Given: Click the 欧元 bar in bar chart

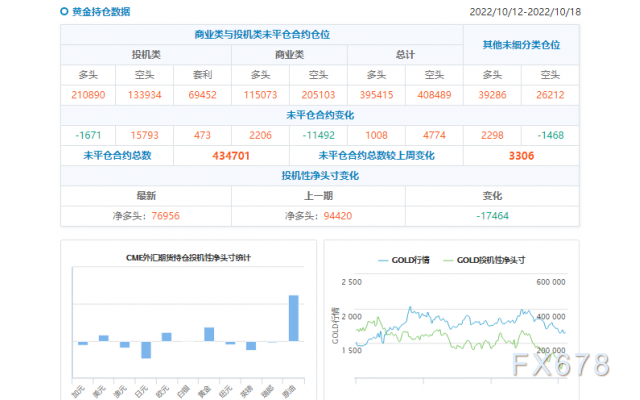Looking at the screenshot, I should click(167, 337).
